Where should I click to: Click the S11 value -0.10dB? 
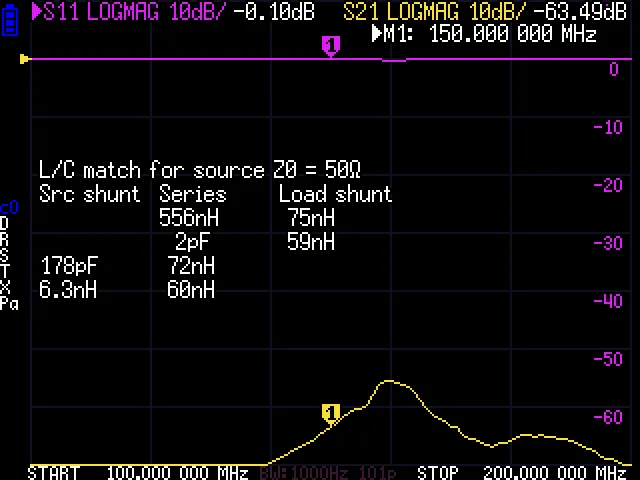click(274, 11)
